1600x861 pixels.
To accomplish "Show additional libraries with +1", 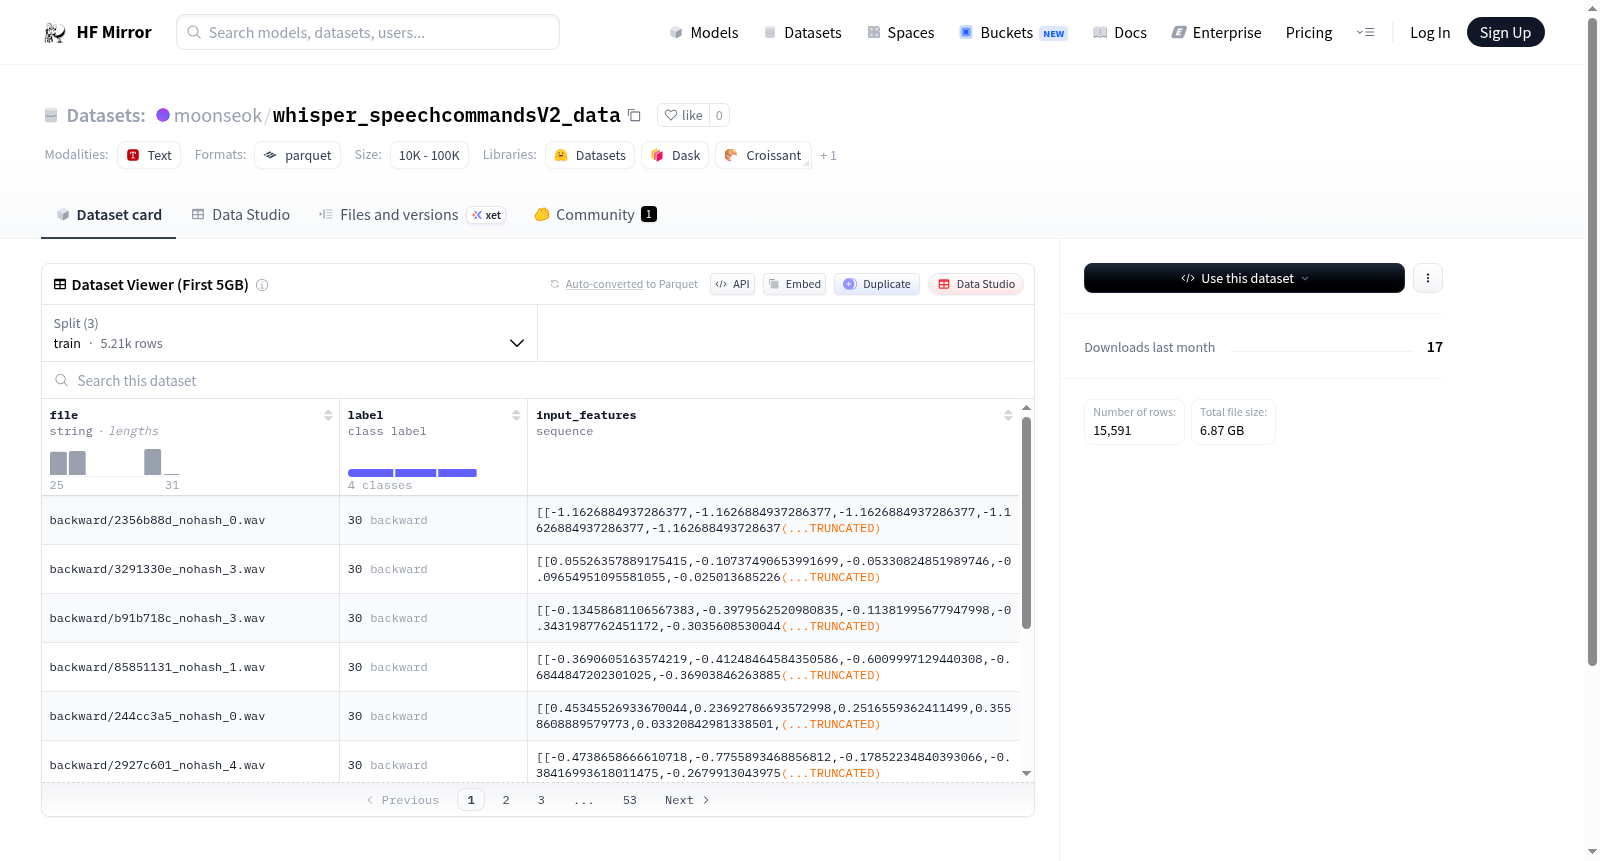I will tap(828, 156).
